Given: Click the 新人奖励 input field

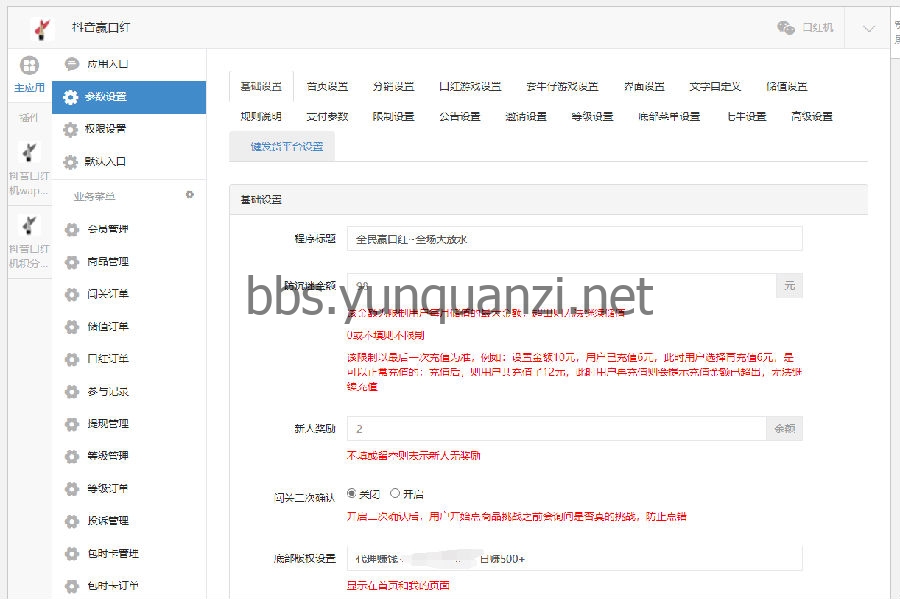Looking at the screenshot, I should [556, 428].
